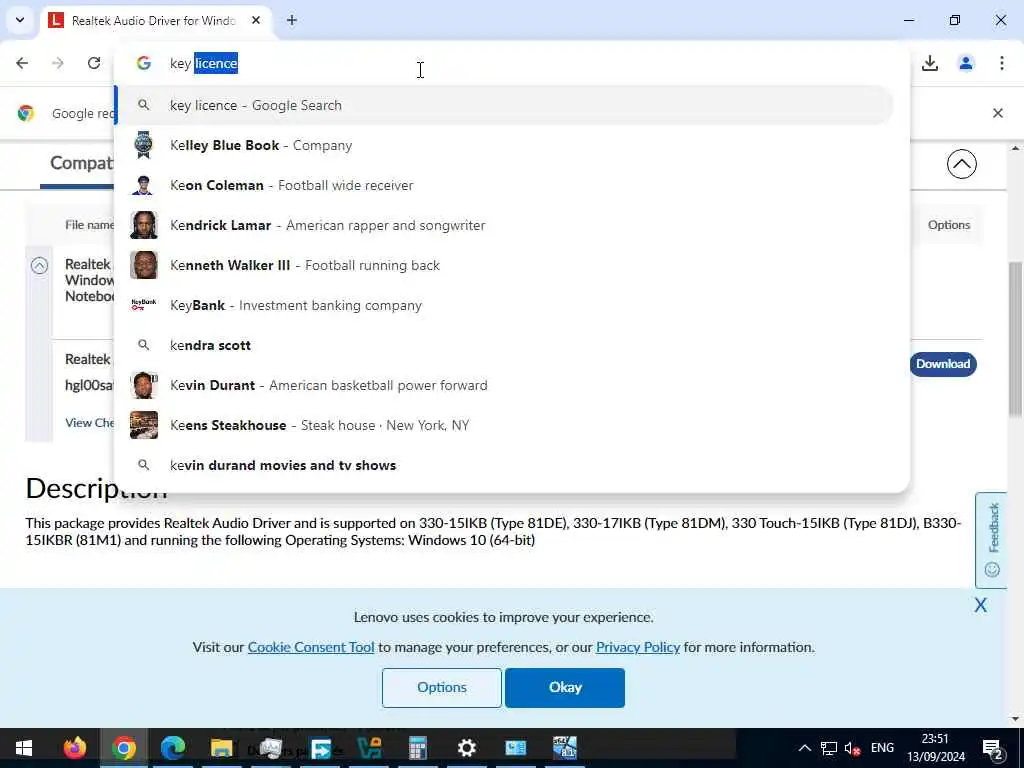Open the Cookie Consent Tool link
Viewport: 1024px width, 768px height.
point(311,647)
